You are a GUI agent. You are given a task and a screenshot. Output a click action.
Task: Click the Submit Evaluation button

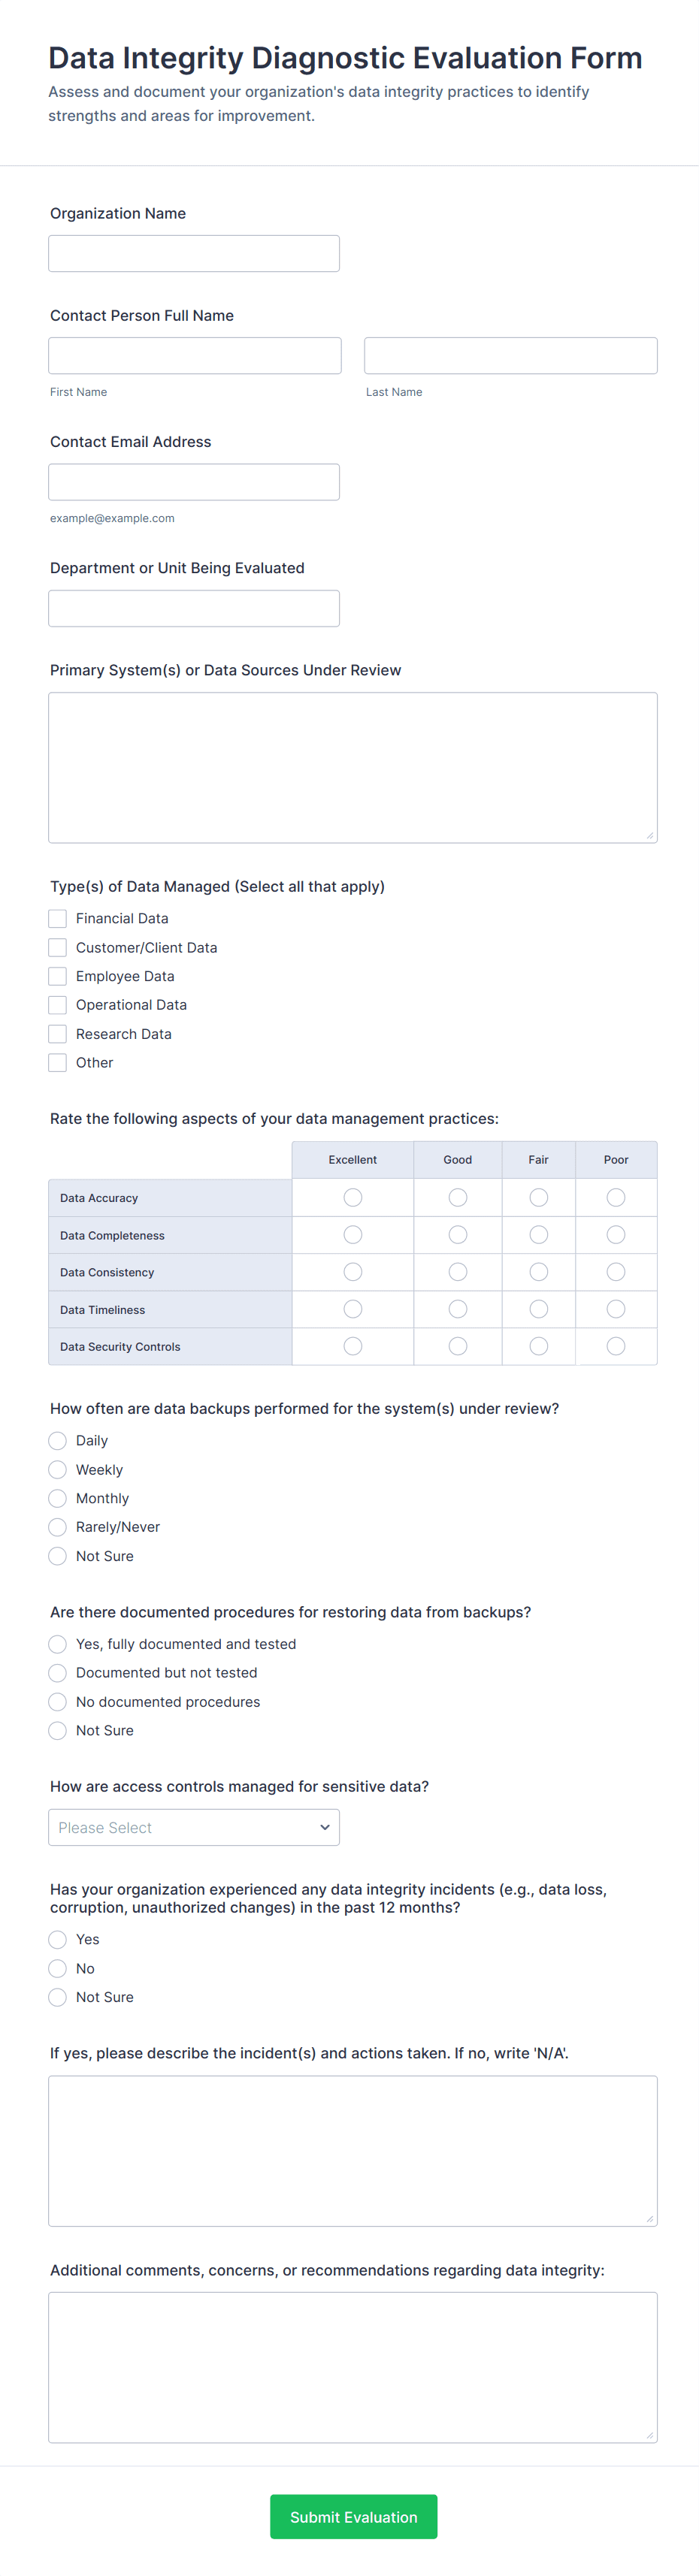click(x=353, y=2516)
